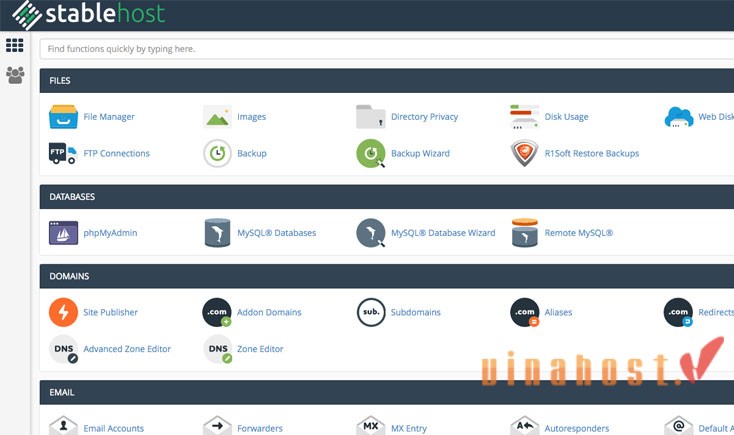Click the Email Accounts envelope icon
734x435 pixels.
pyautogui.click(x=63, y=425)
